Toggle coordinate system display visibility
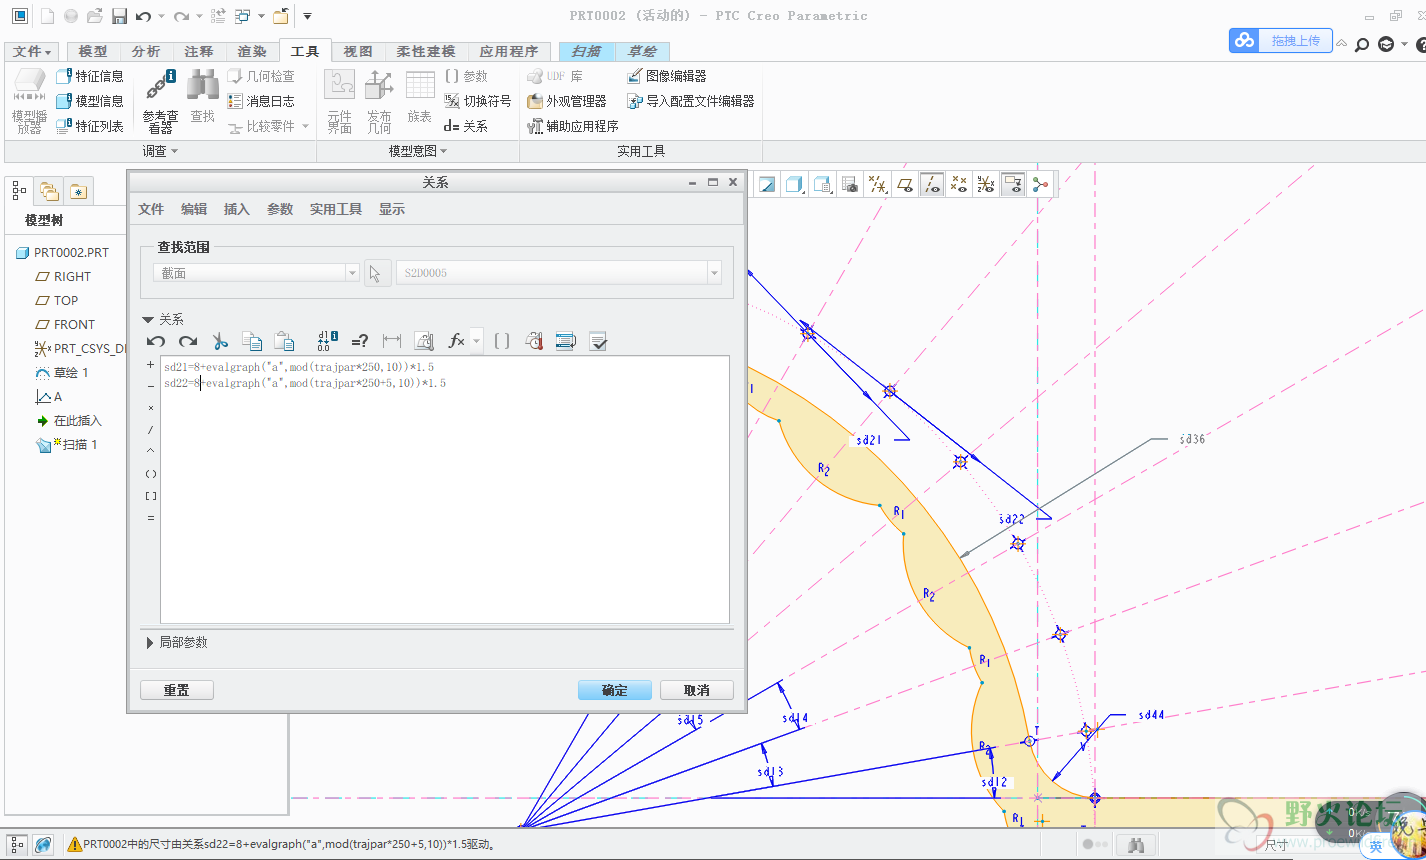This screenshot has width=1426, height=860. coord(986,184)
